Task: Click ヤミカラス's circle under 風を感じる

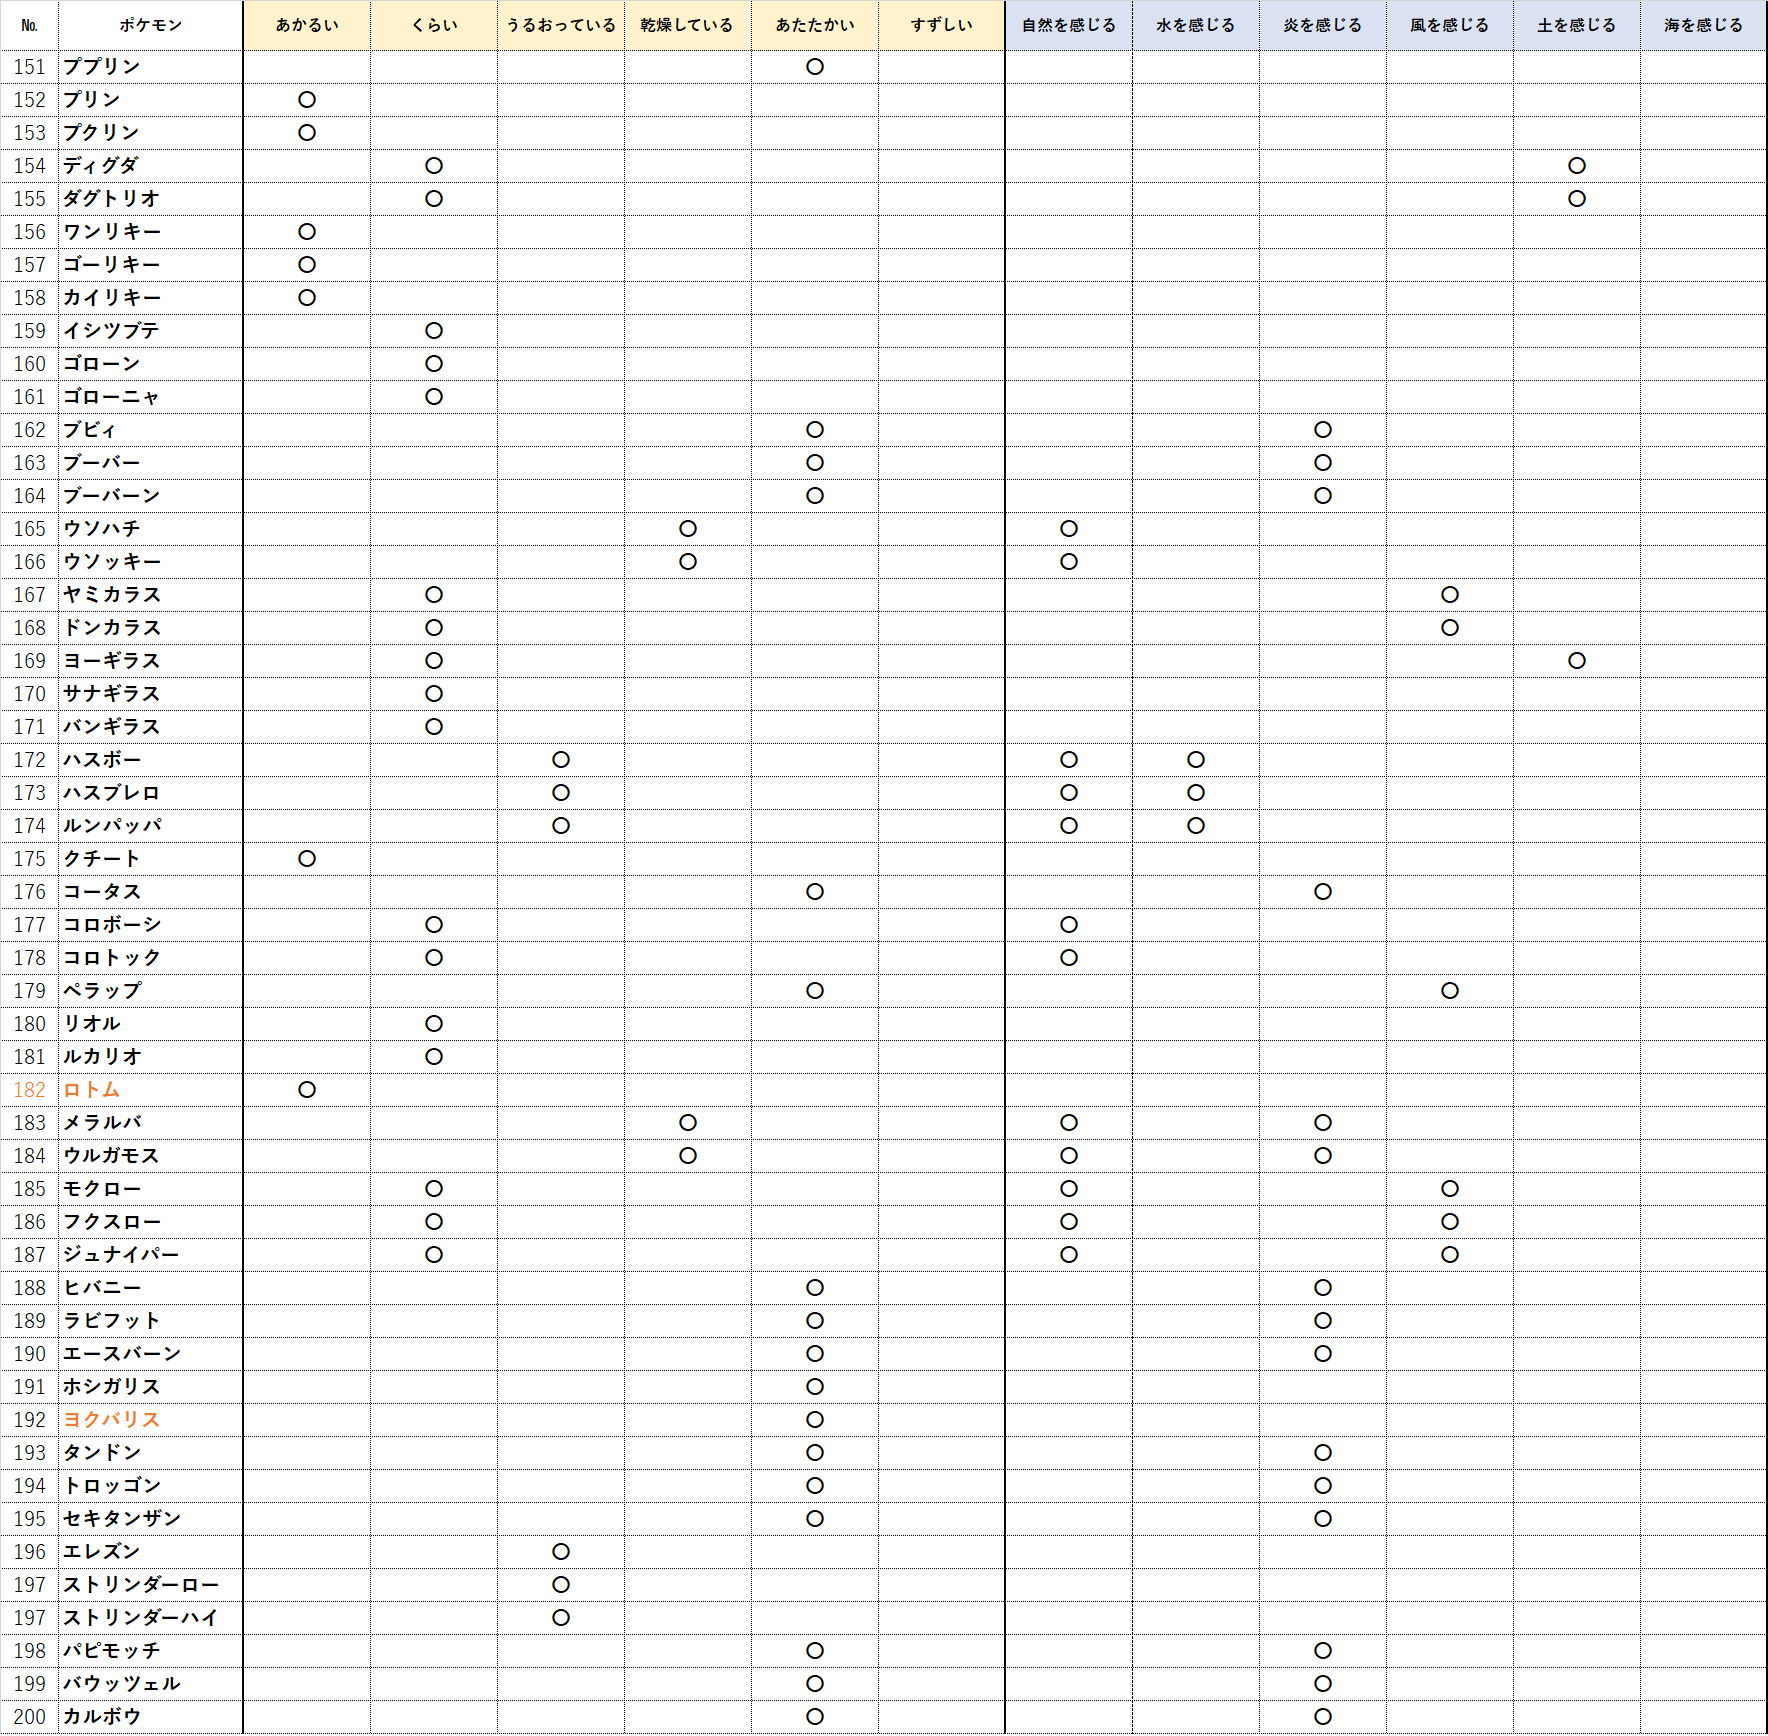Action: pos(1450,595)
